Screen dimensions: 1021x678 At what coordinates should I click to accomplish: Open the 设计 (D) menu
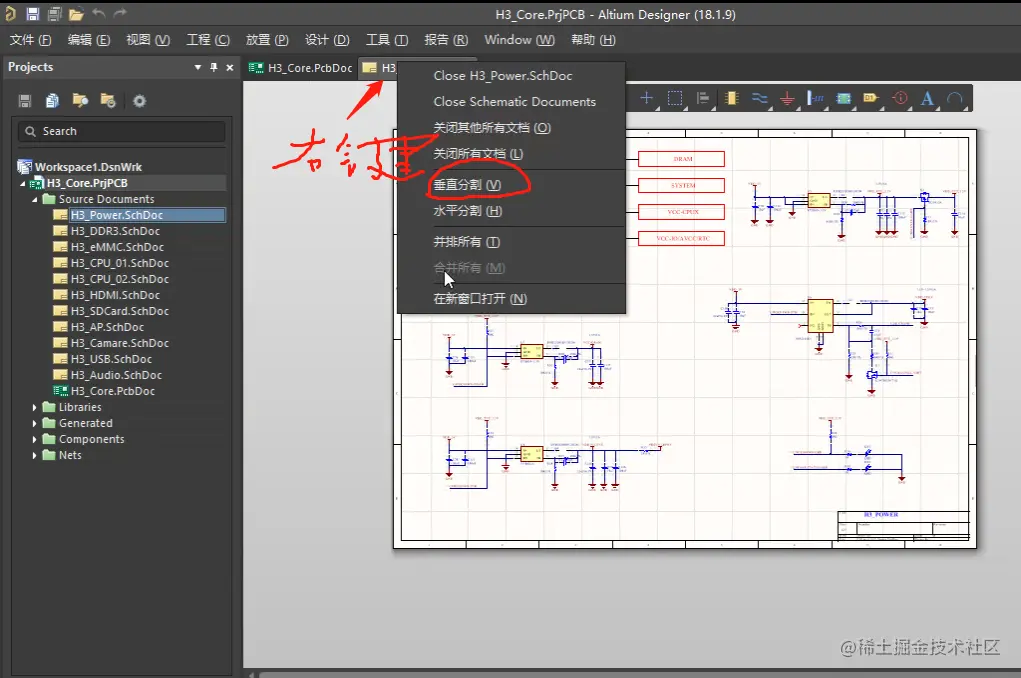point(327,40)
